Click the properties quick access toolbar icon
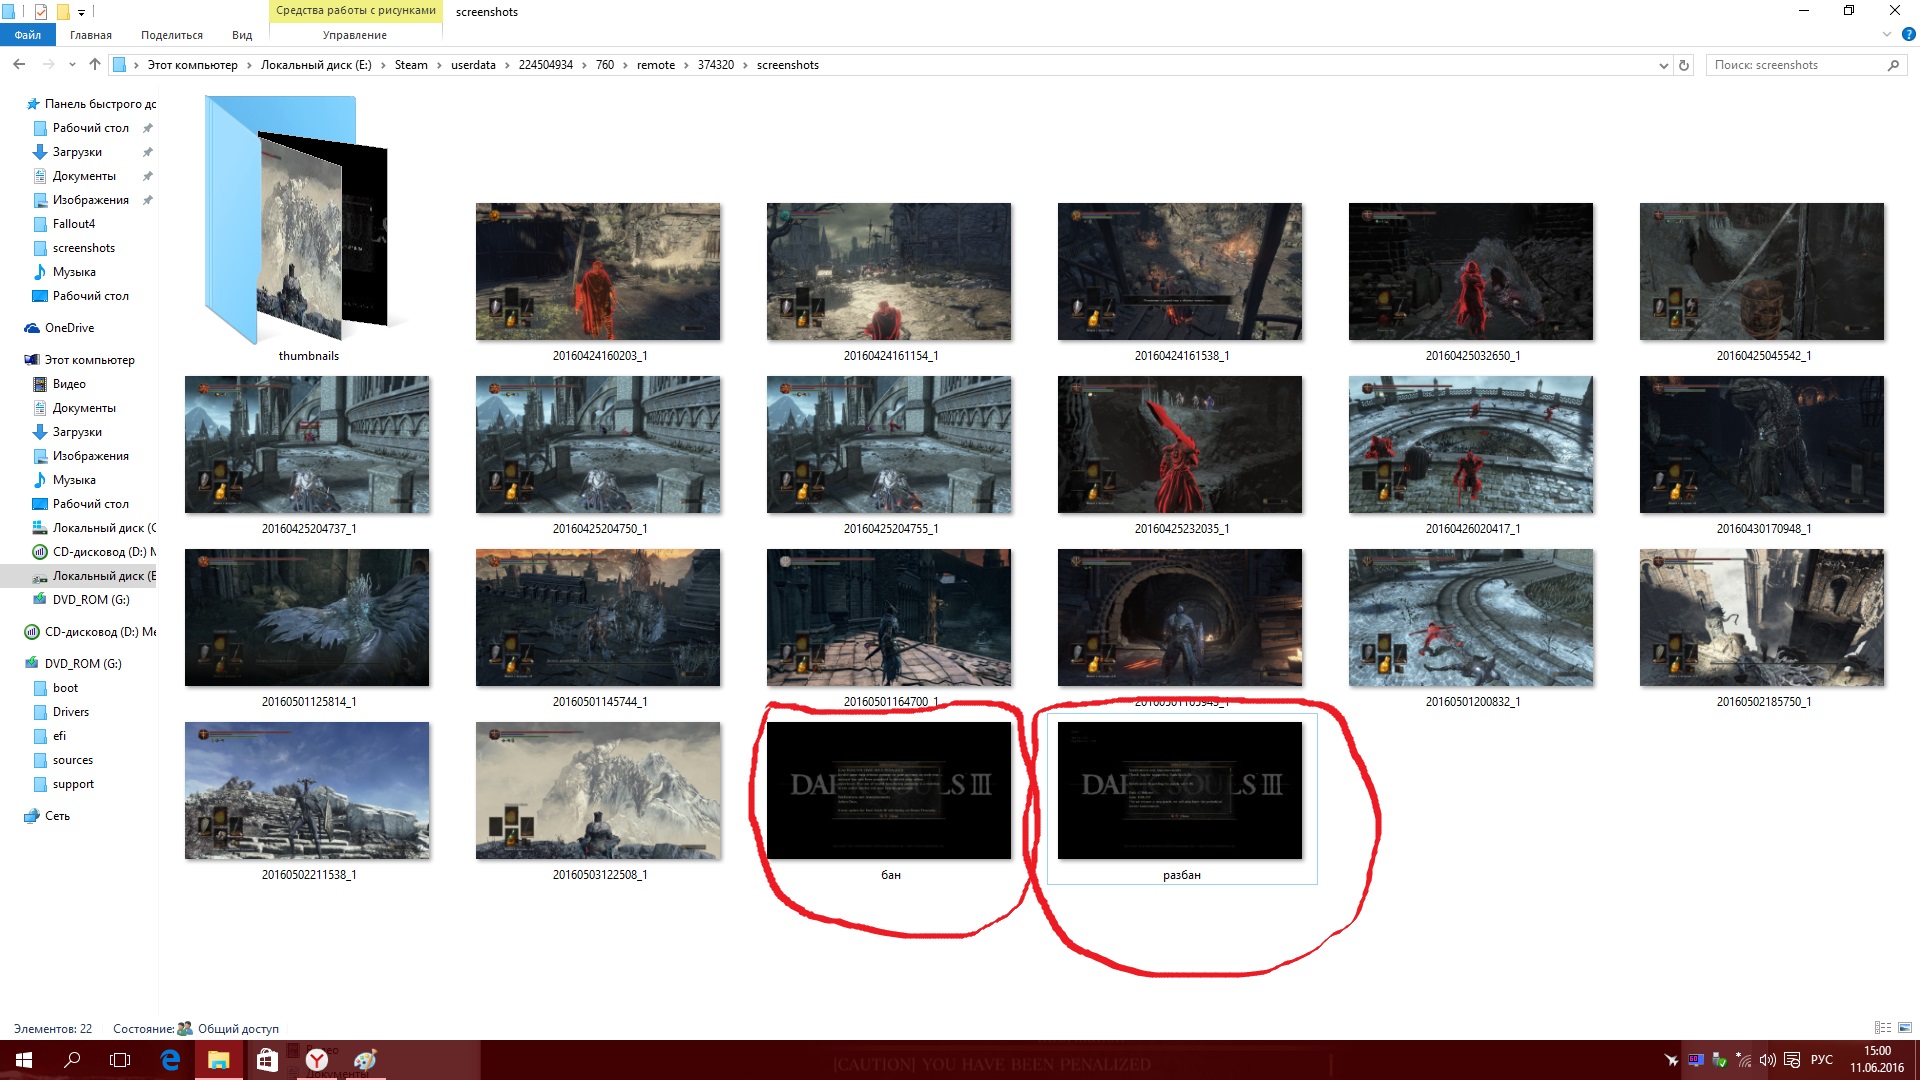 [41, 12]
